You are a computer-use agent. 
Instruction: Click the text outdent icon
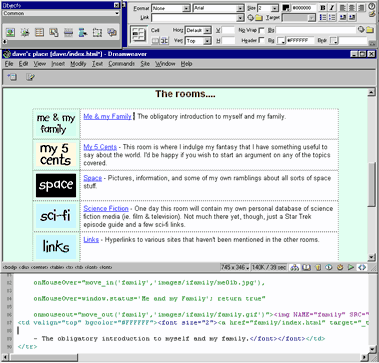click(x=342, y=18)
